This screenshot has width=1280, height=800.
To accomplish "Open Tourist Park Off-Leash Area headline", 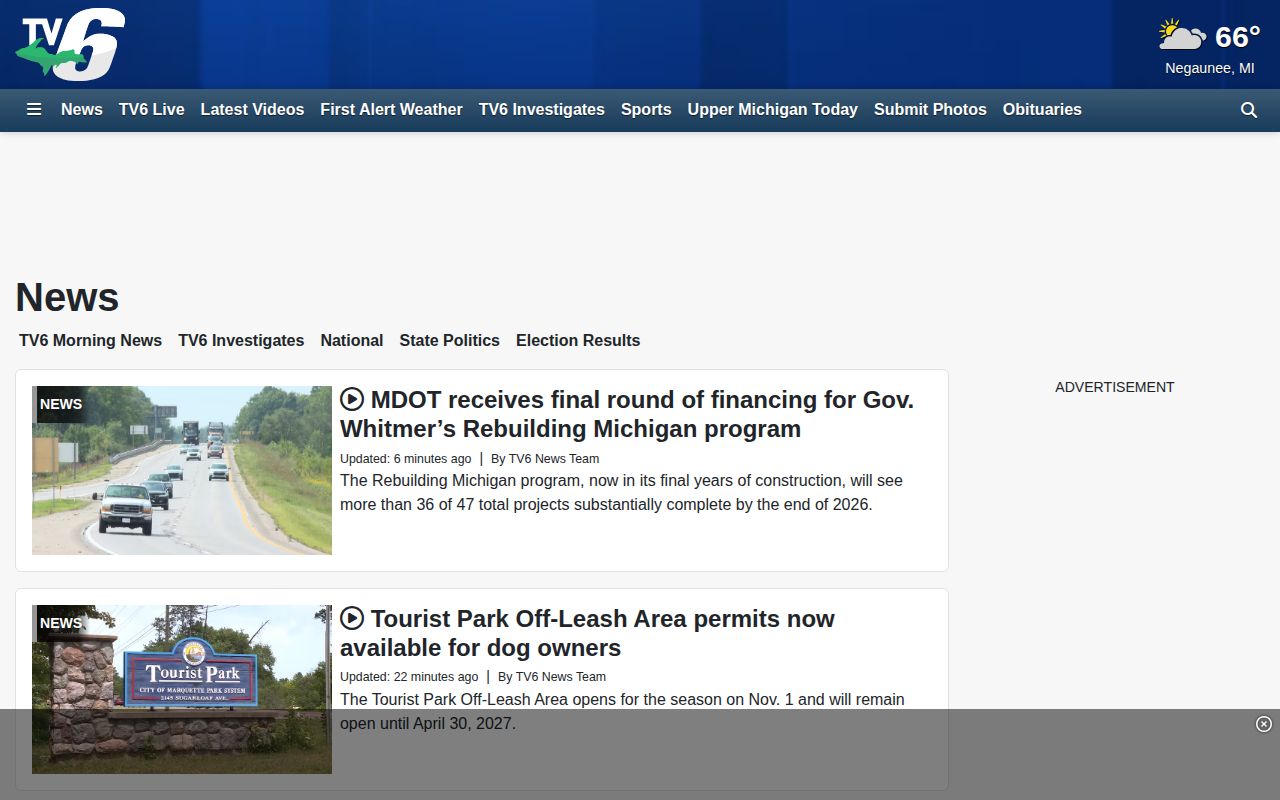I will coord(587,633).
